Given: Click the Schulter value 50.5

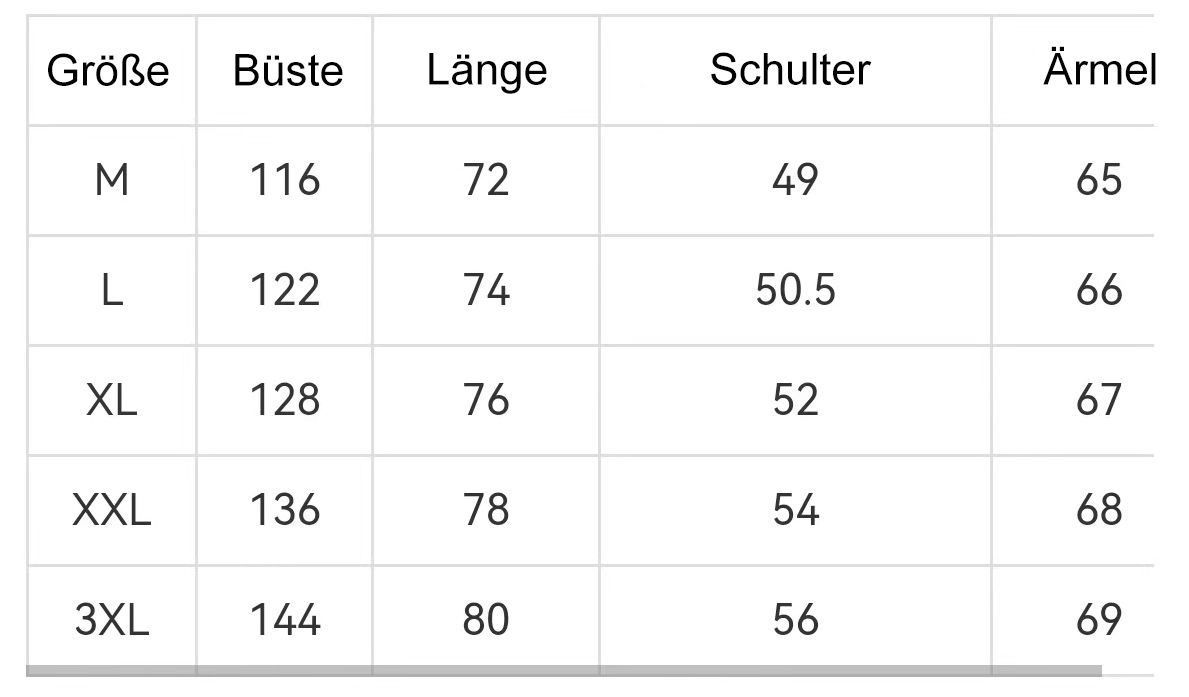Looking at the screenshot, I should point(795,291).
